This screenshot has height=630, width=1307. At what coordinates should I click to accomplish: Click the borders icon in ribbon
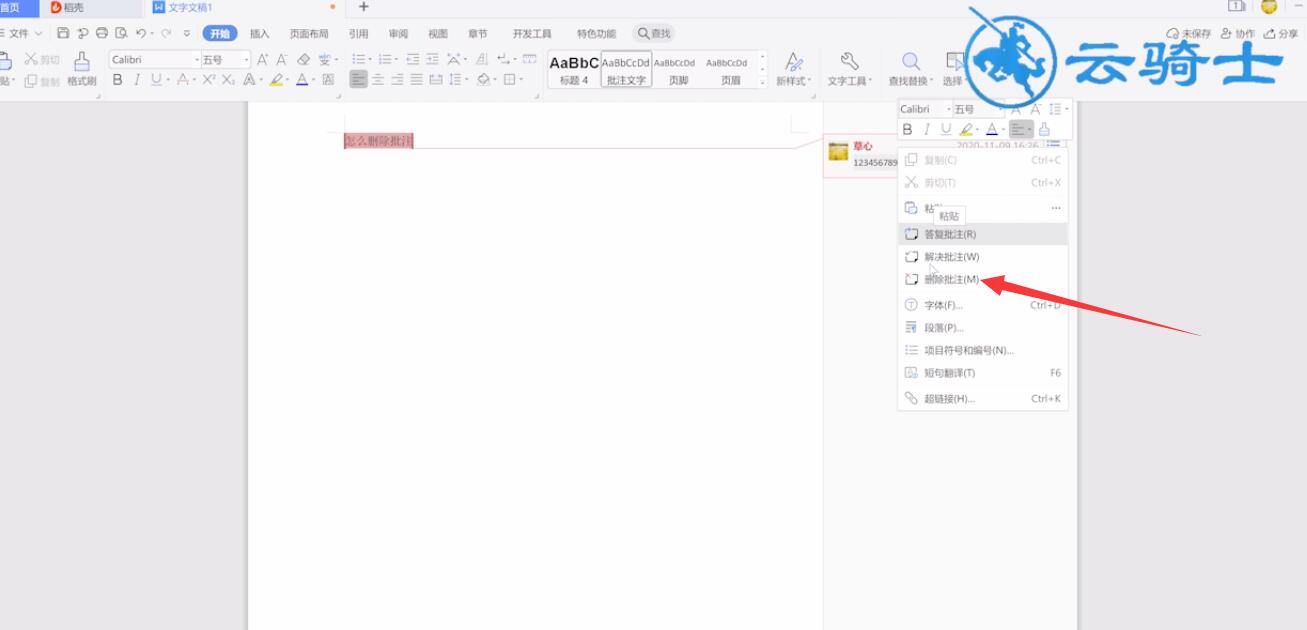510,80
